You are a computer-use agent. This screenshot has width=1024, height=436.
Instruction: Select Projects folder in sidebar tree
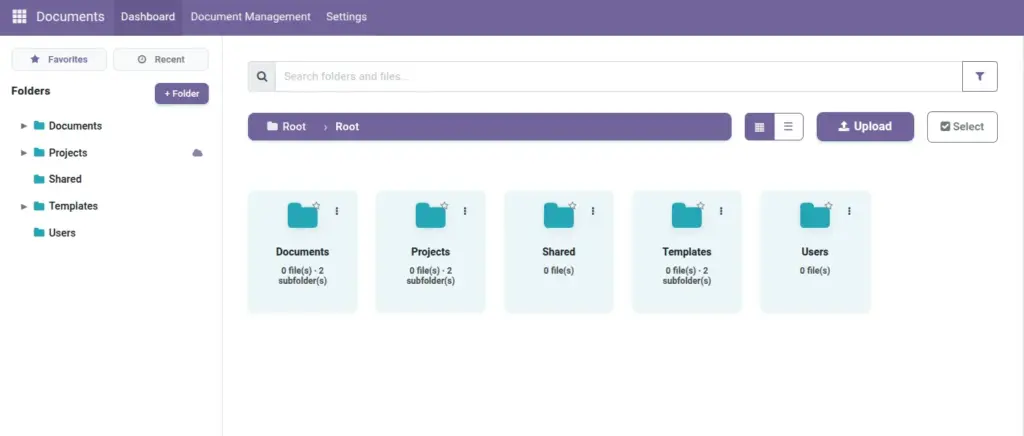click(x=68, y=153)
